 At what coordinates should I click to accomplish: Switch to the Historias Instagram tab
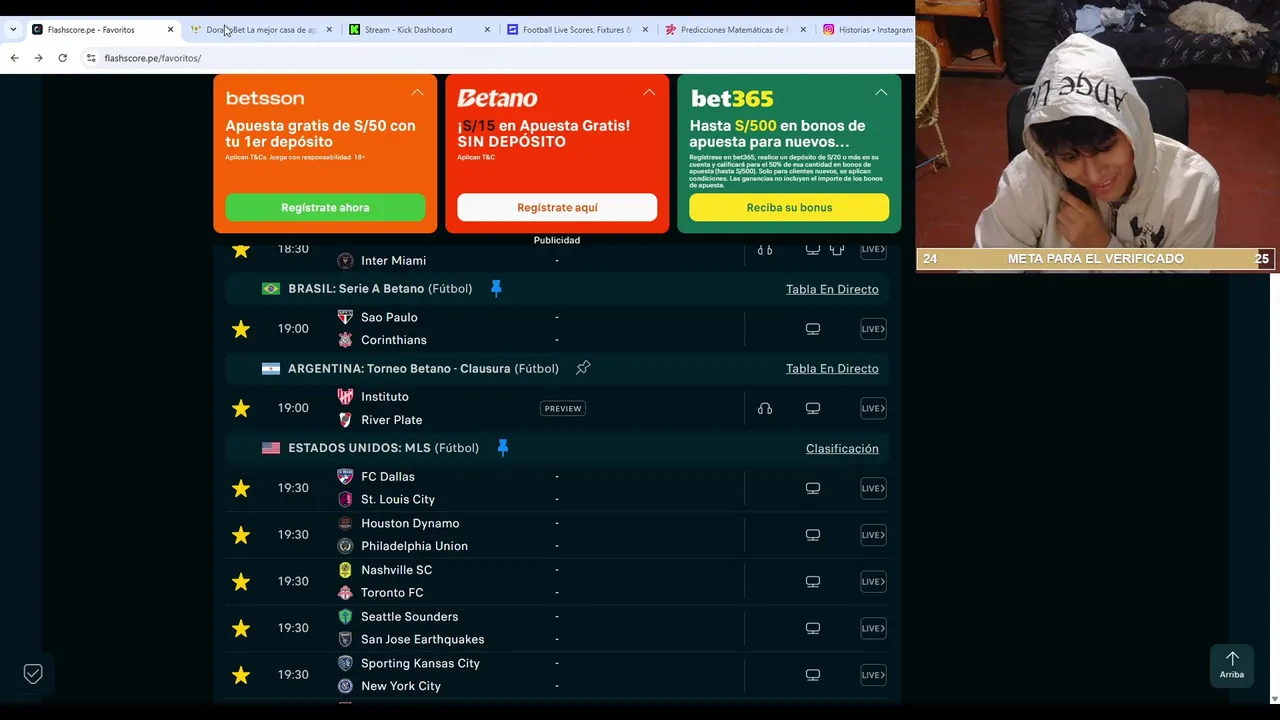coord(866,30)
